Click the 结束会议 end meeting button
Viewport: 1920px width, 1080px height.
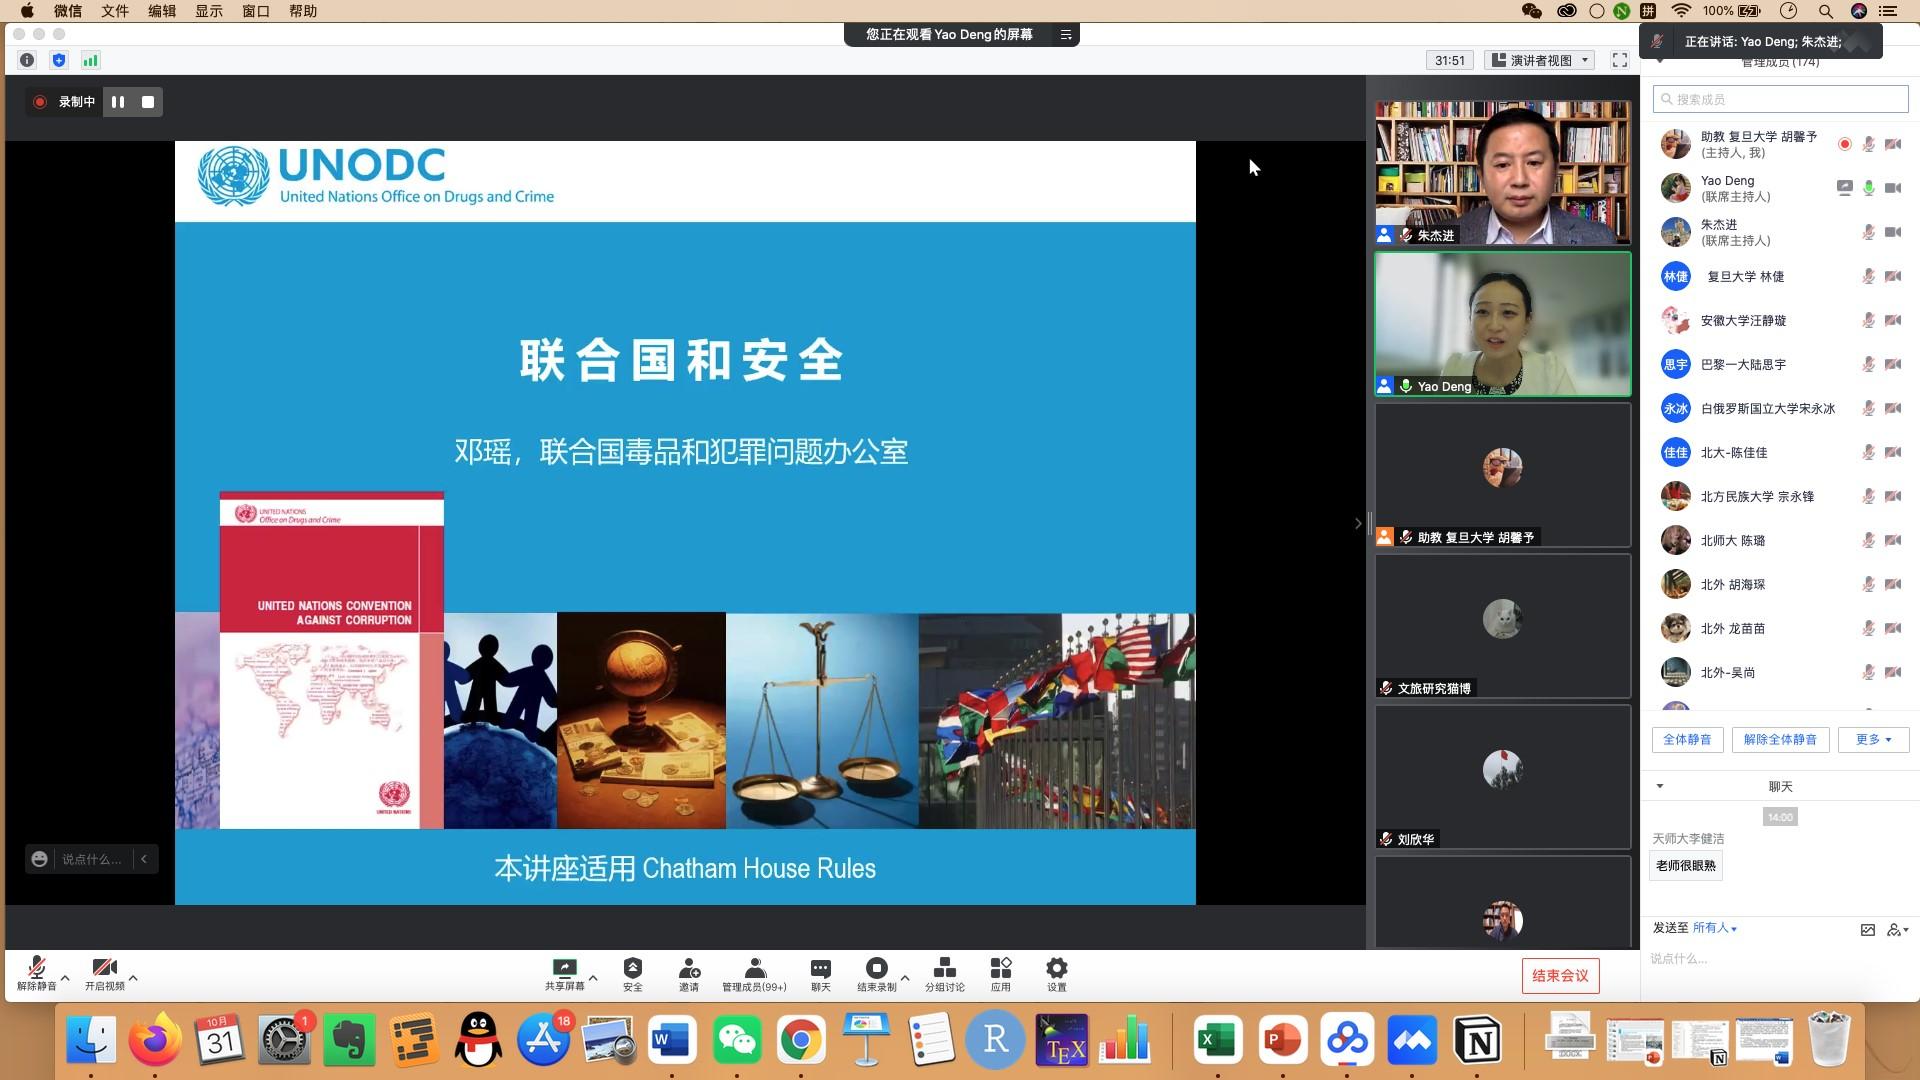(x=1560, y=976)
